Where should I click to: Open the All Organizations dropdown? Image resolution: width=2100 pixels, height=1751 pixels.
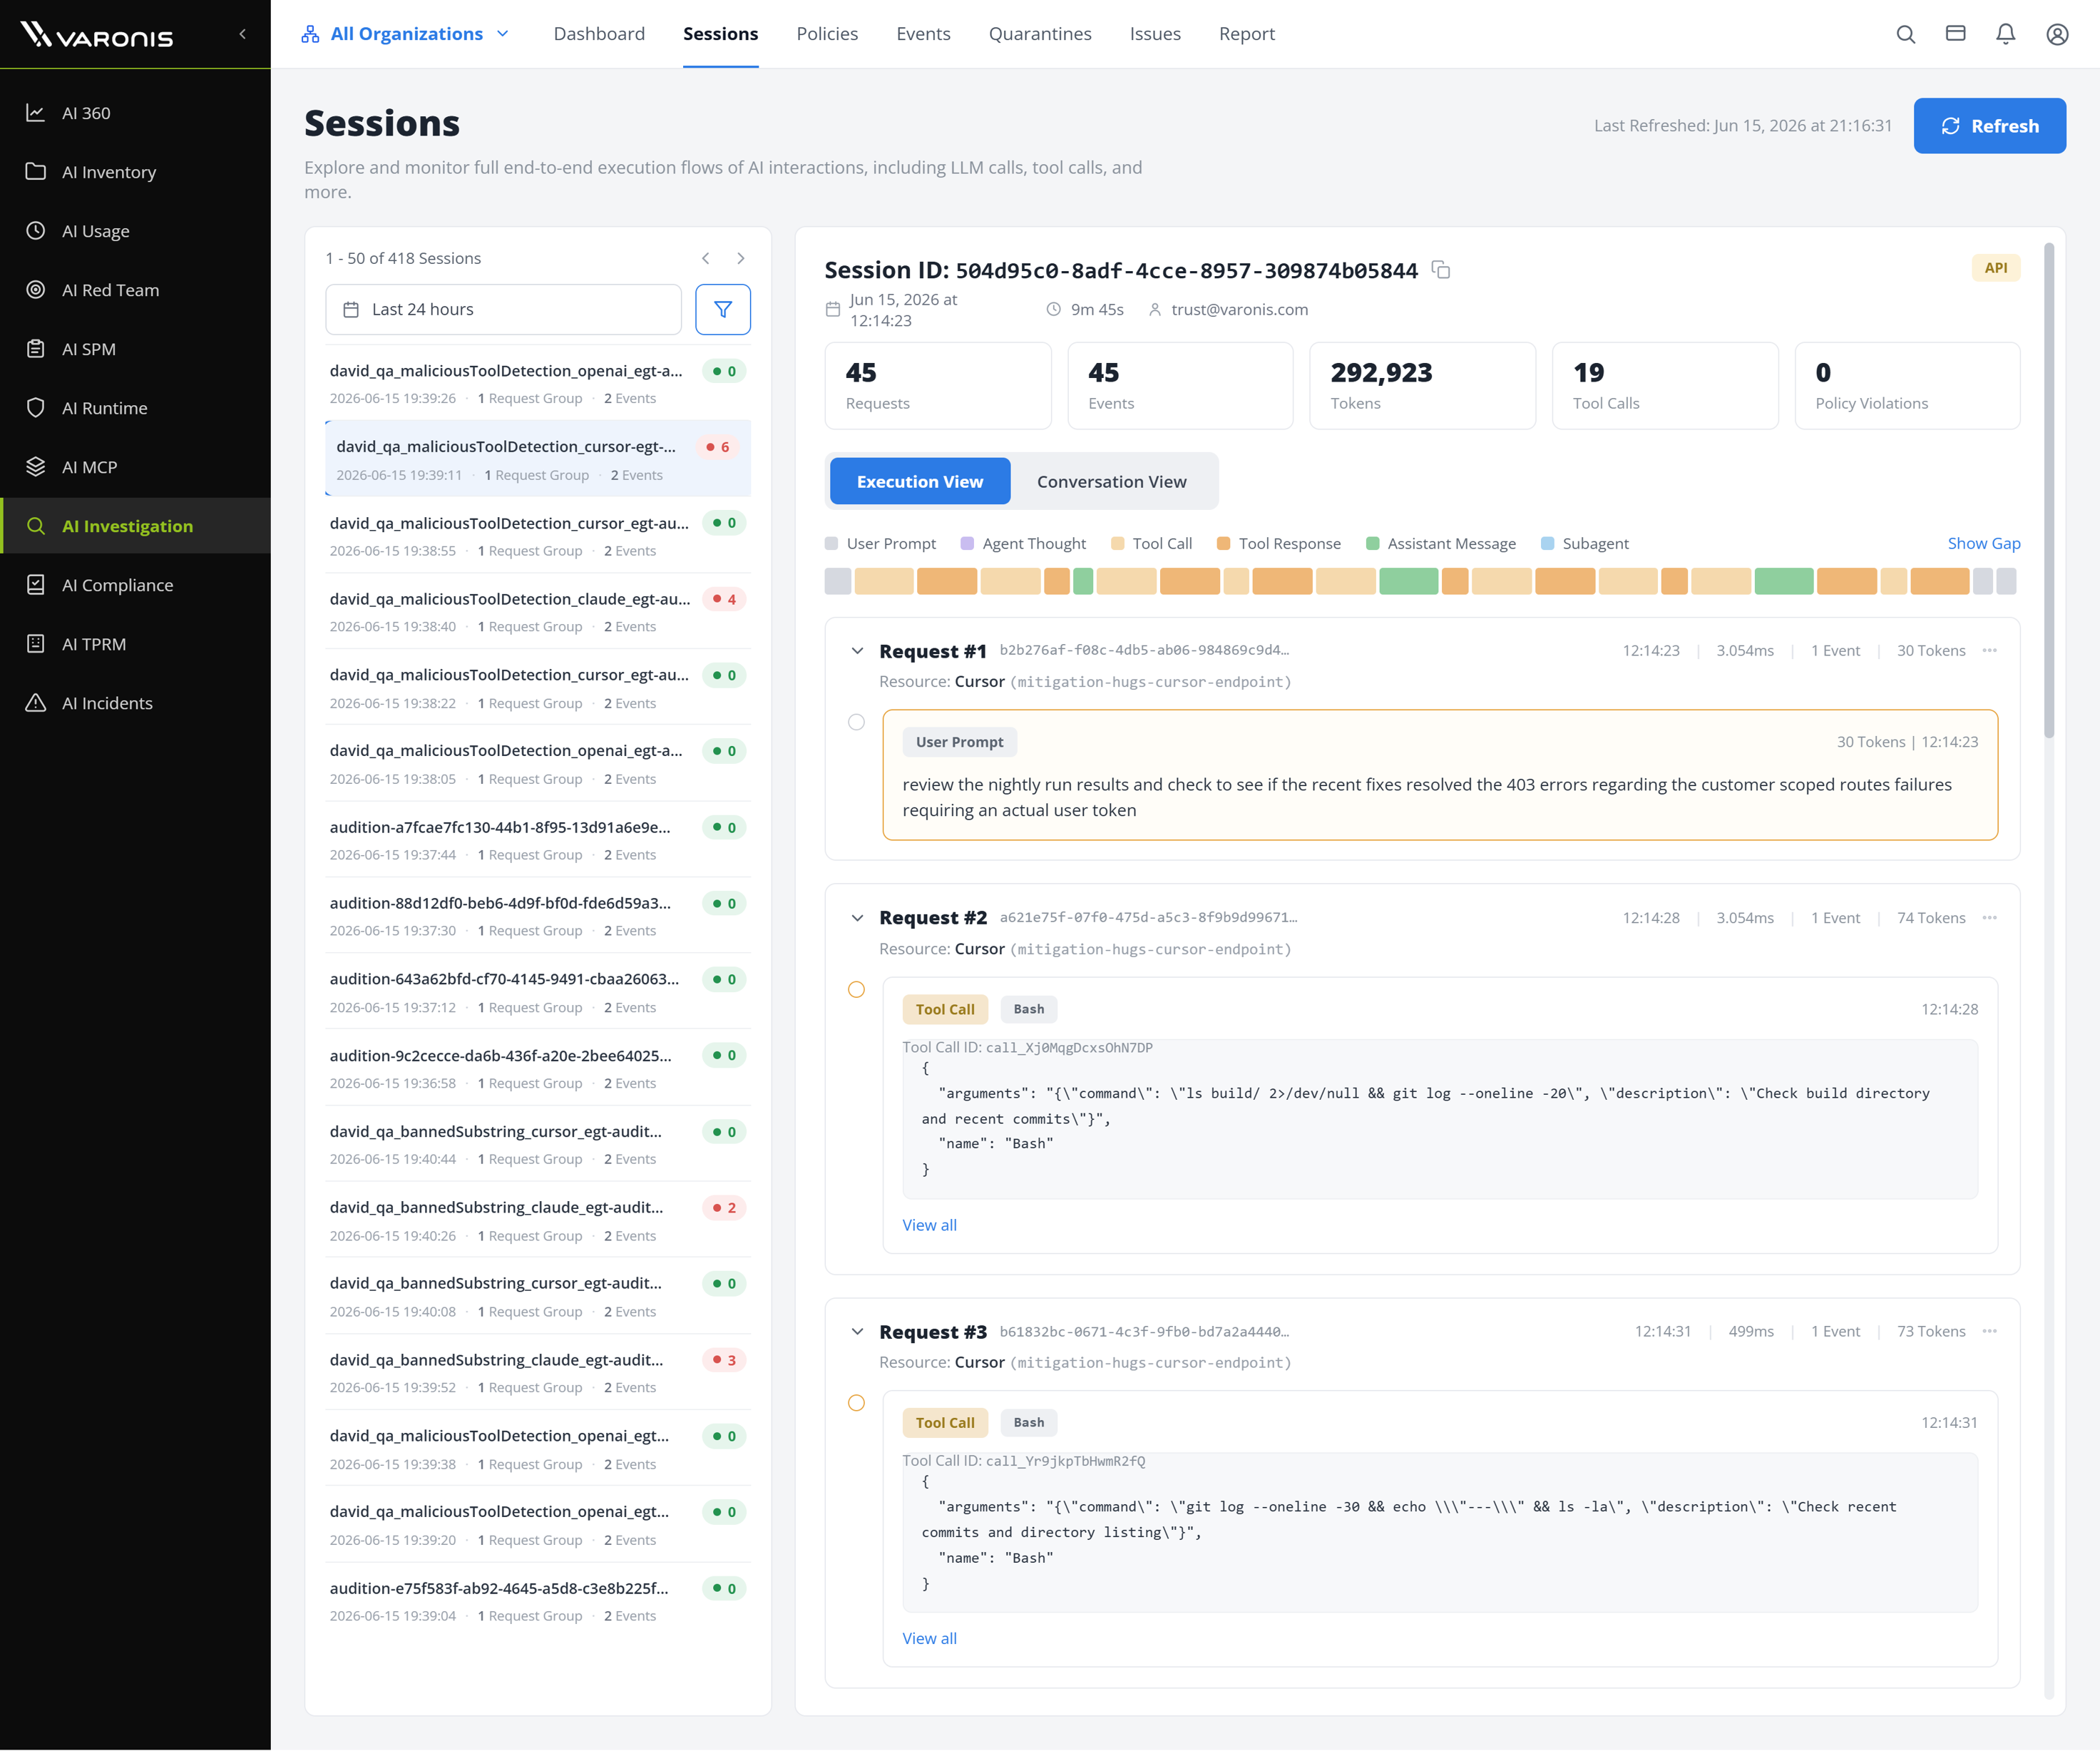coord(405,34)
